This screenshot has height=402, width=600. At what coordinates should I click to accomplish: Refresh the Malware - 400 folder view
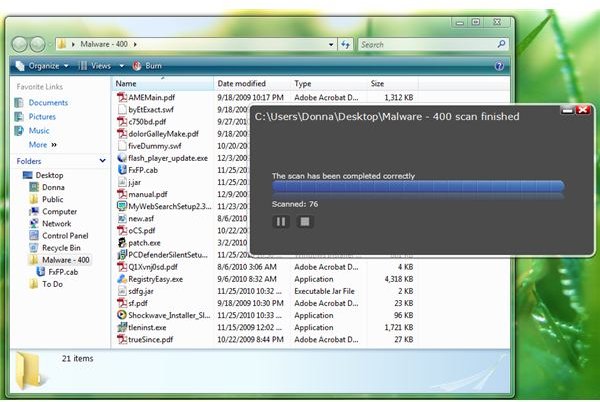345,45
